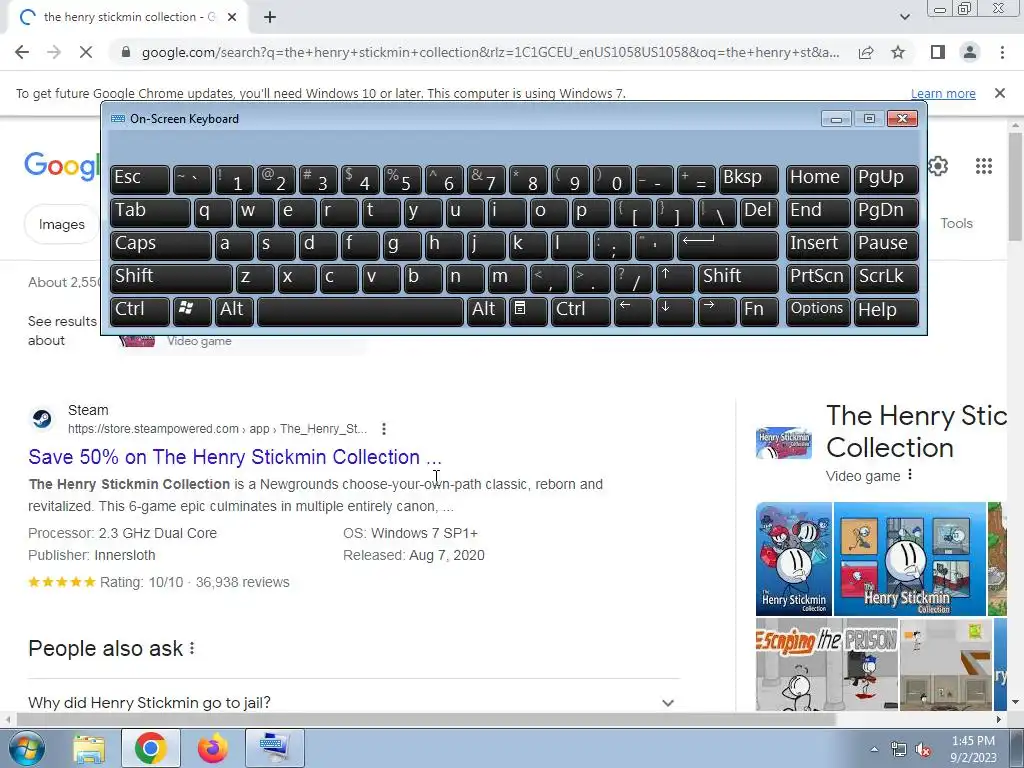1024x768 pixels.
Task: Click the page vertical scrollbar thumb
Action: [x=1015, y=186]
